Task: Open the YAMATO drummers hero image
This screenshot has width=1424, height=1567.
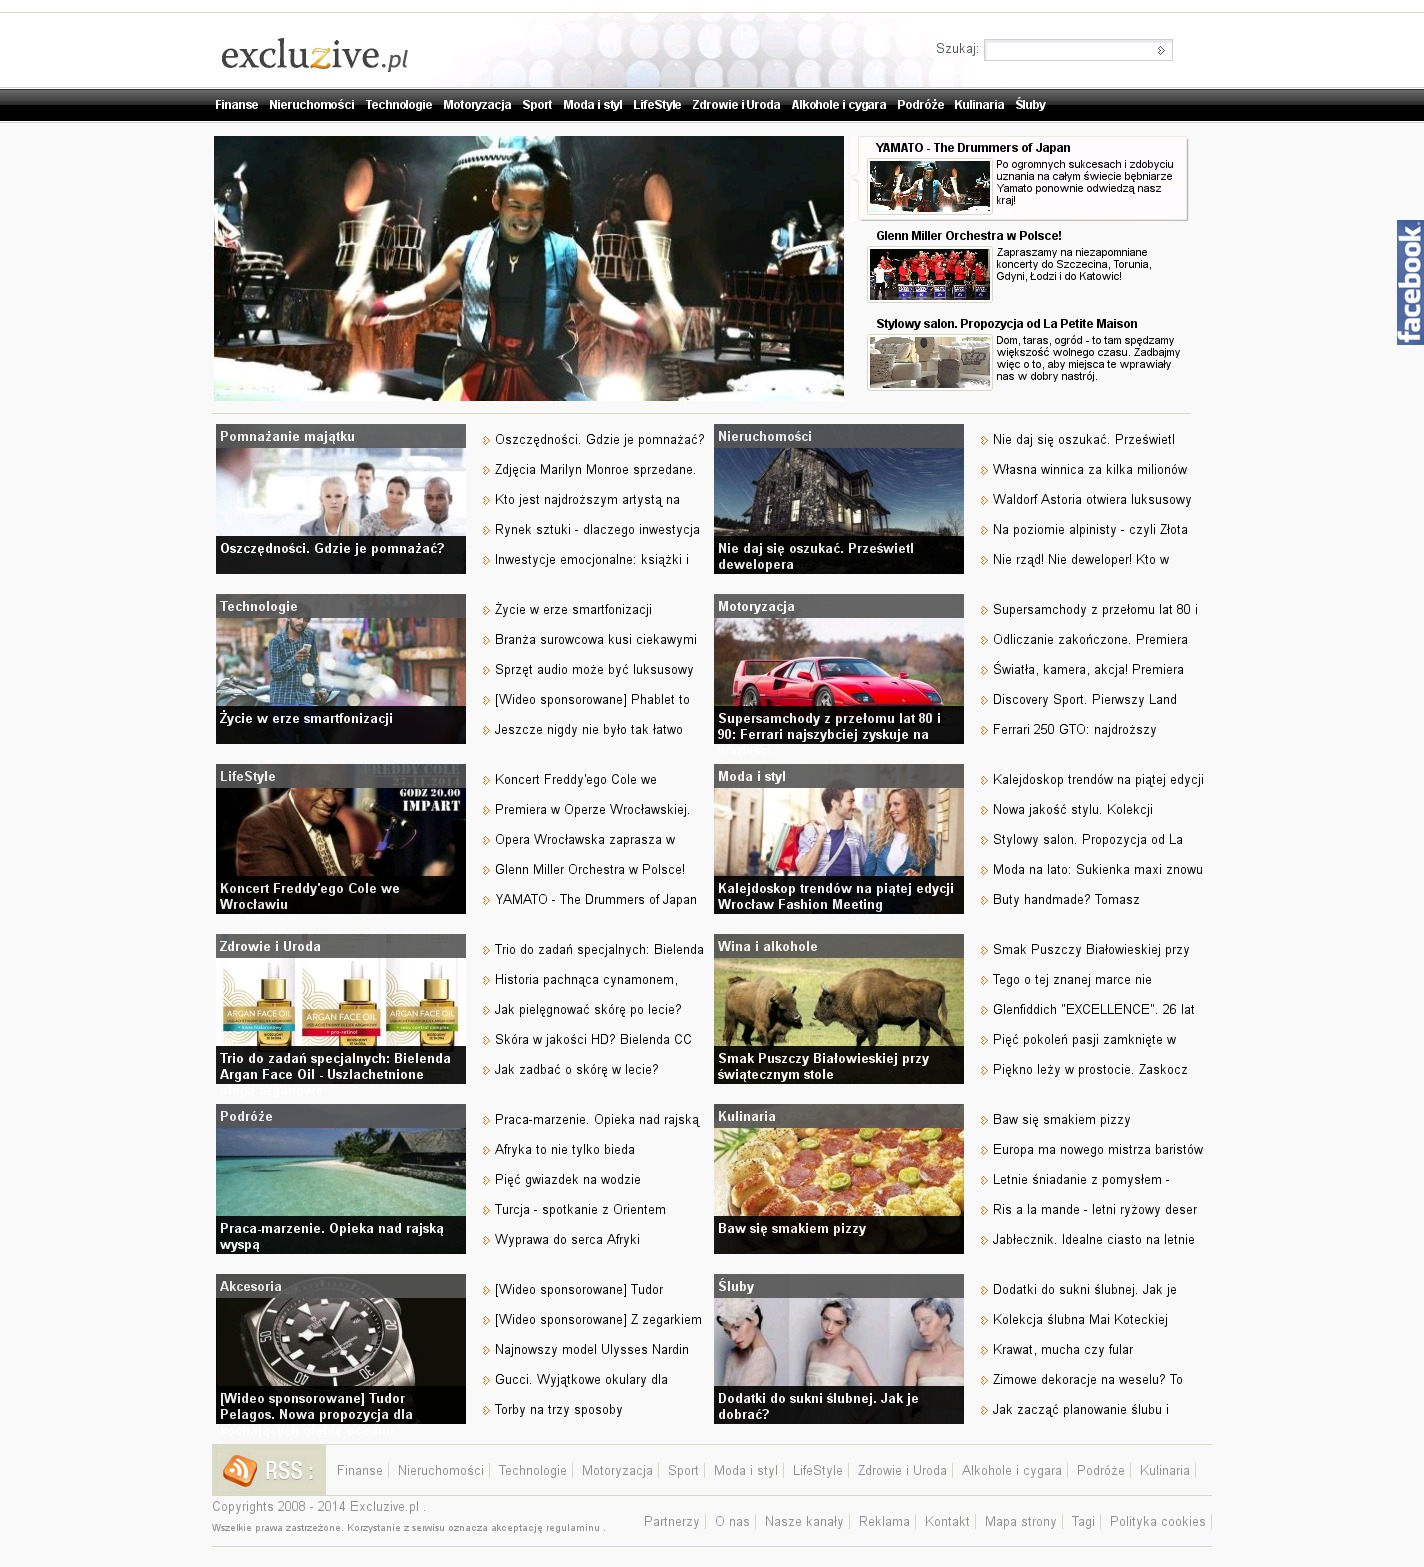Action: [528, 268]
